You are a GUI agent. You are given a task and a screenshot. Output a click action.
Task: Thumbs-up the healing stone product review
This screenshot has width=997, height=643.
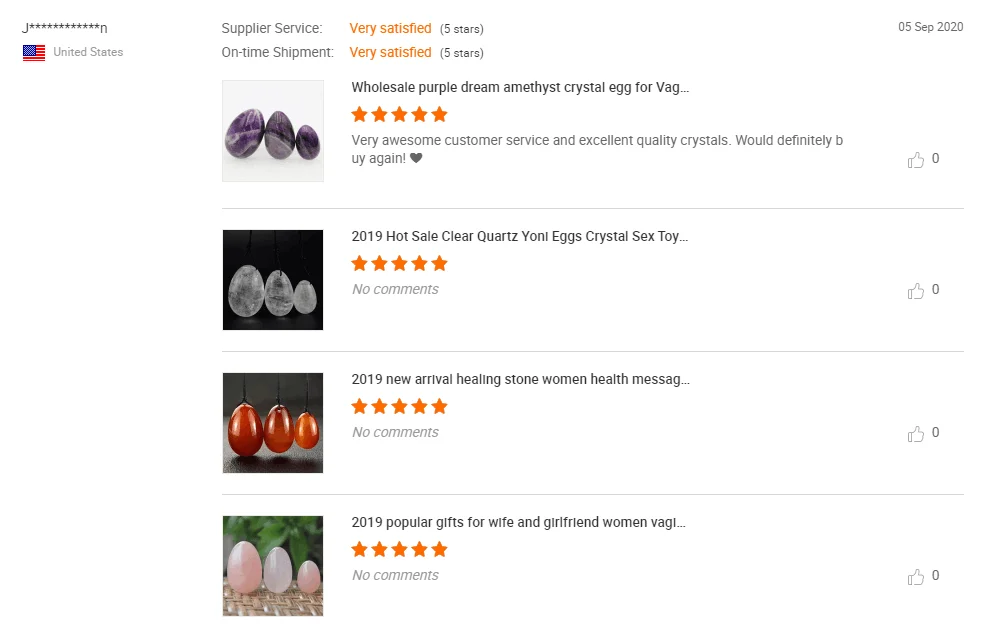point(916,434)
